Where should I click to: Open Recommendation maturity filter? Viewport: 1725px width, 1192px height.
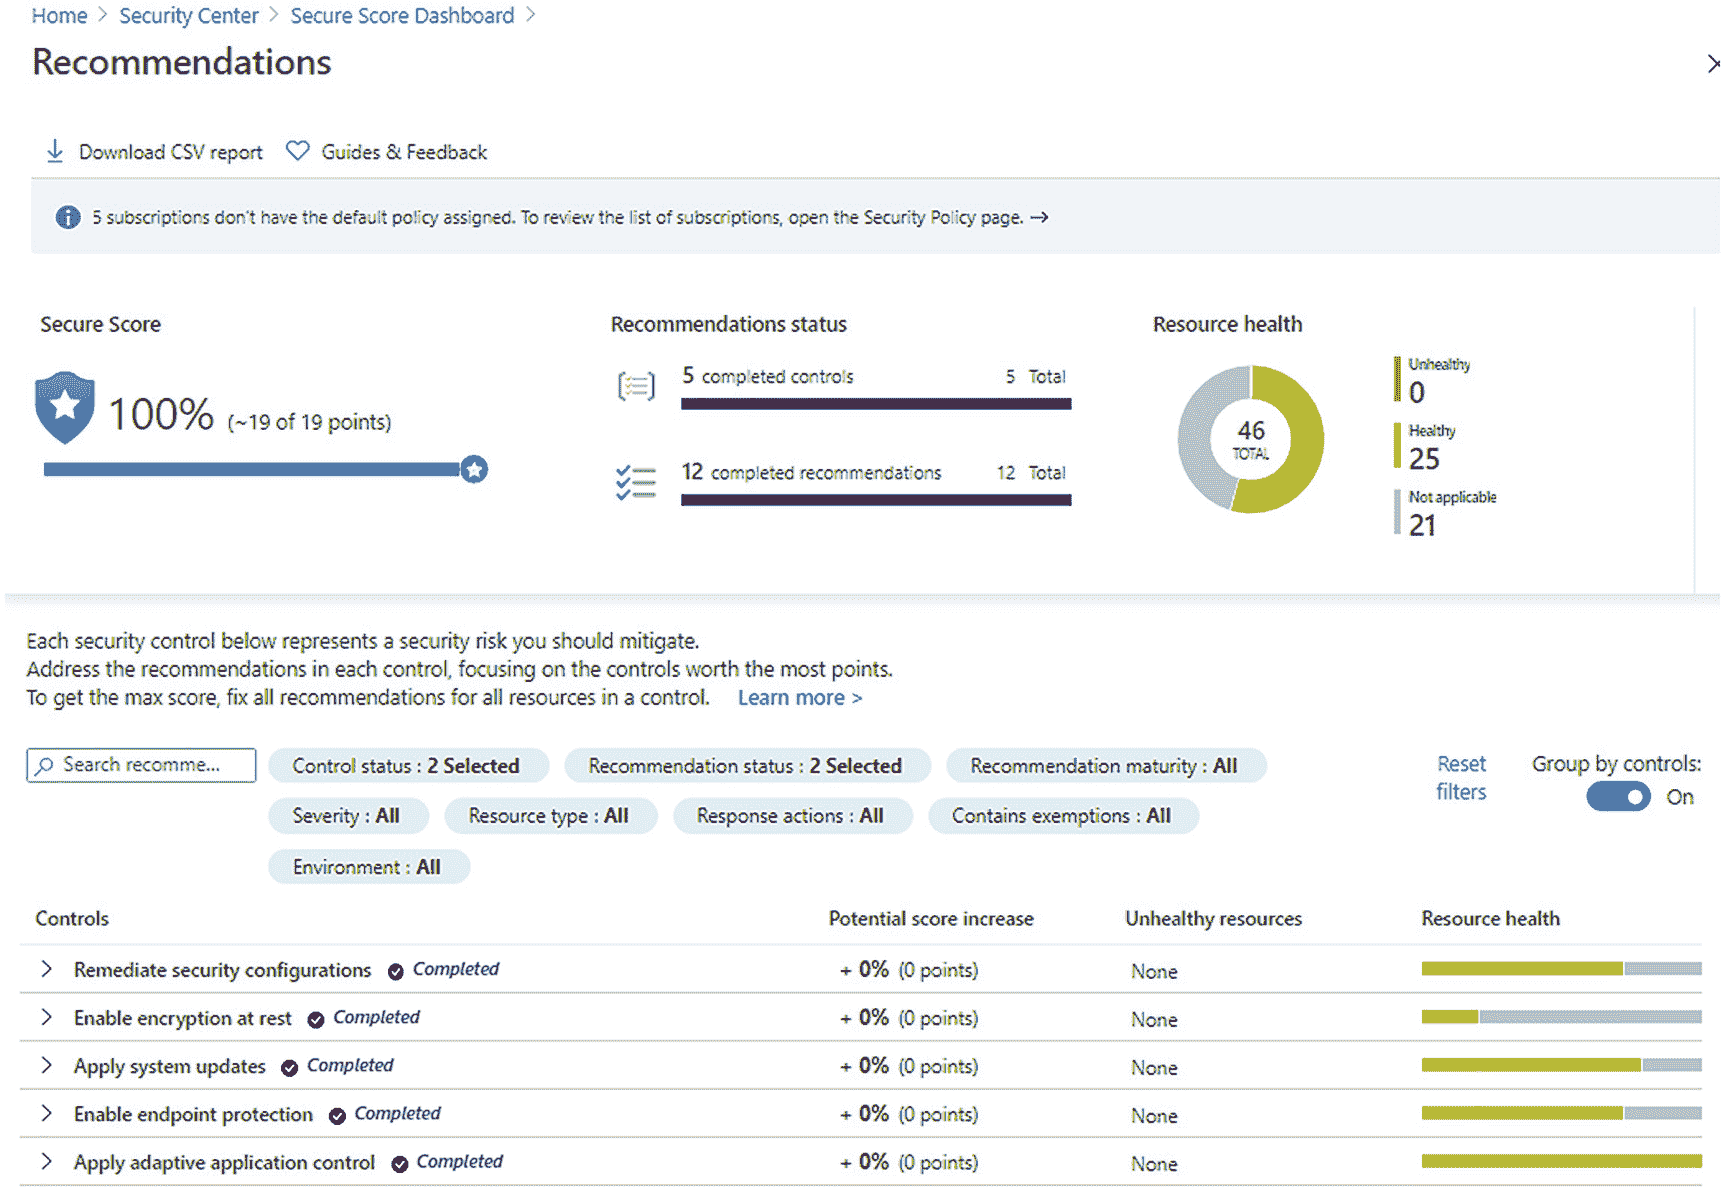[x=1105, y=766]
